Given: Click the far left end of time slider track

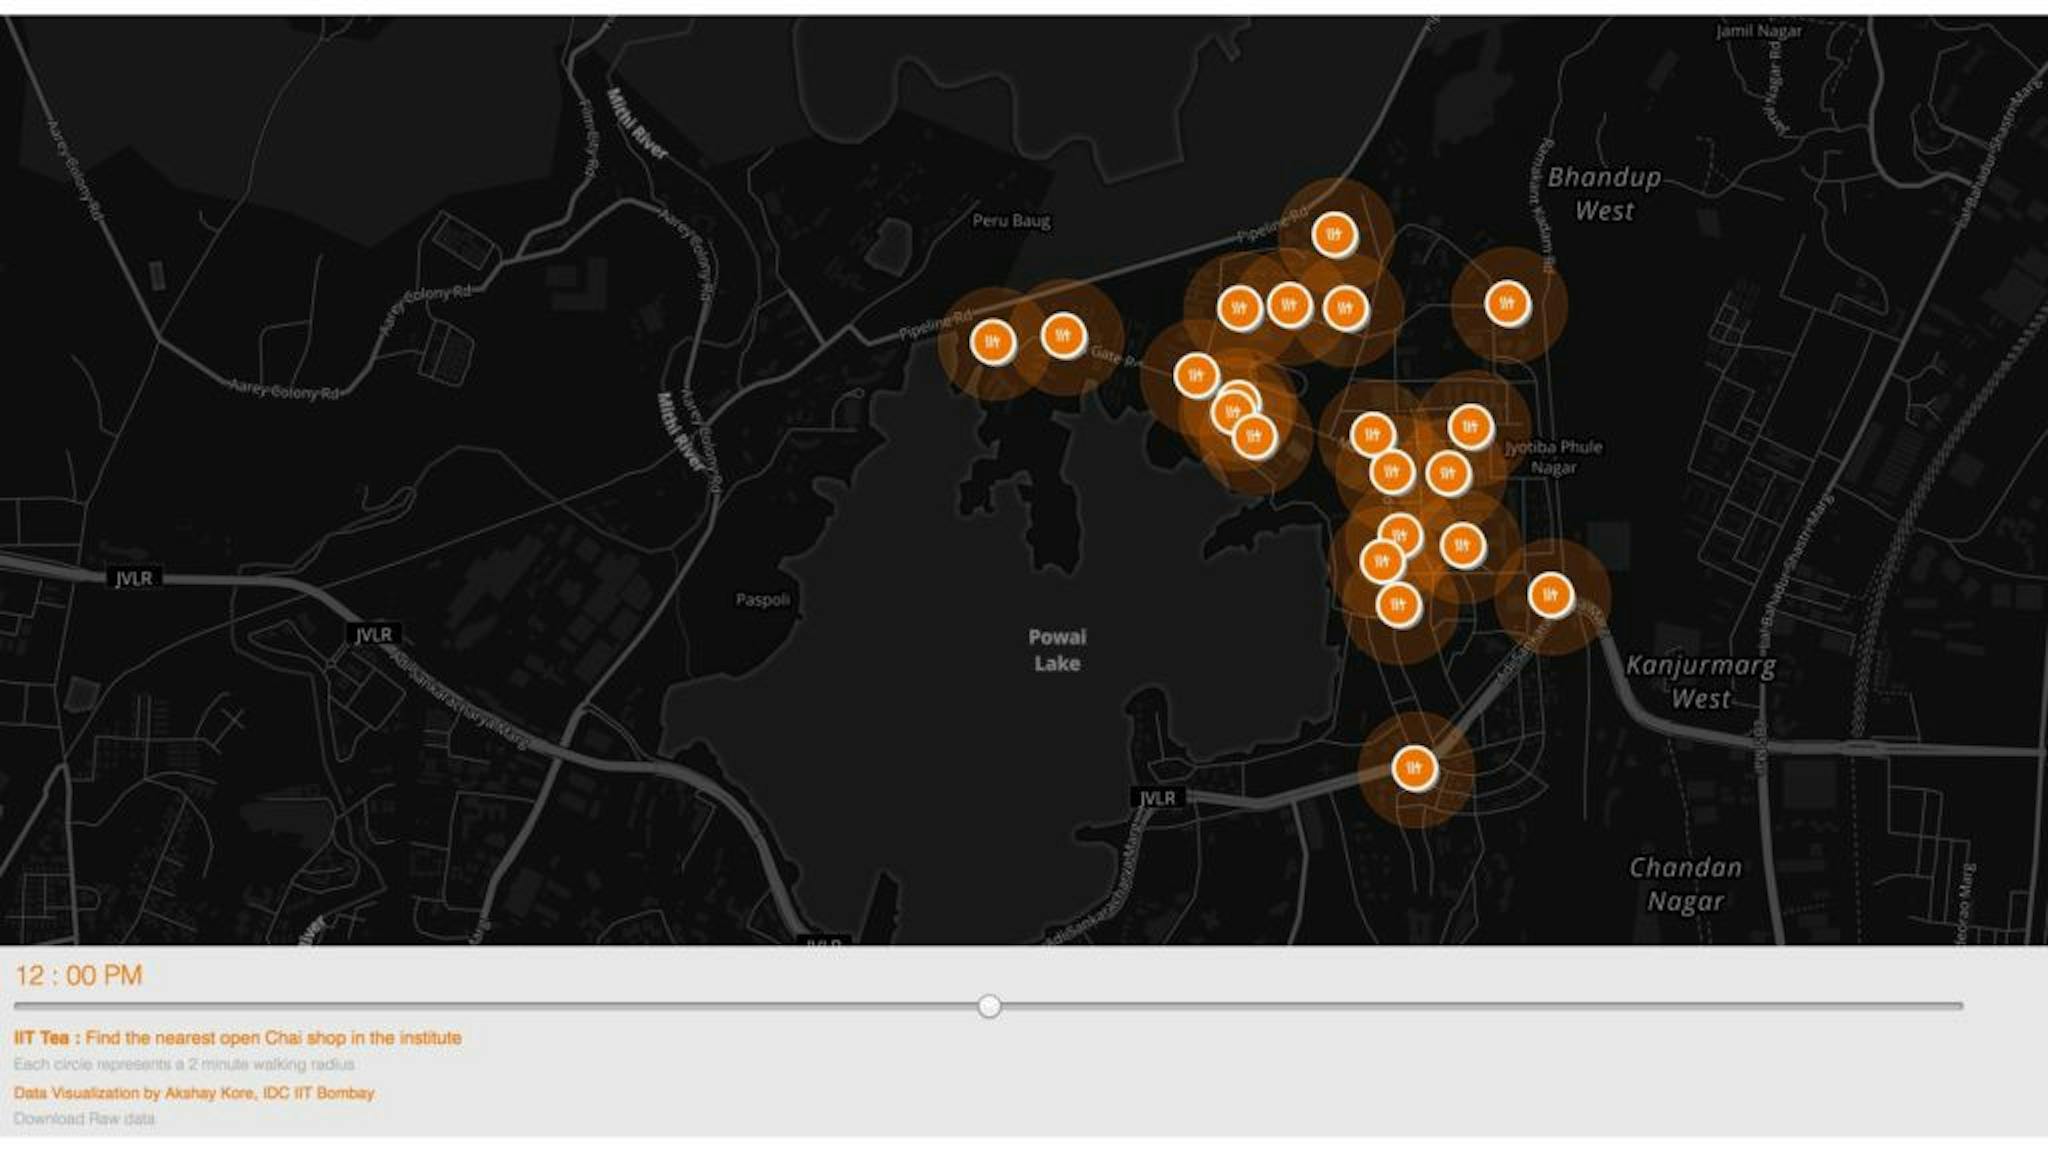Looking at the screenshot, I should click(18, 1006).
